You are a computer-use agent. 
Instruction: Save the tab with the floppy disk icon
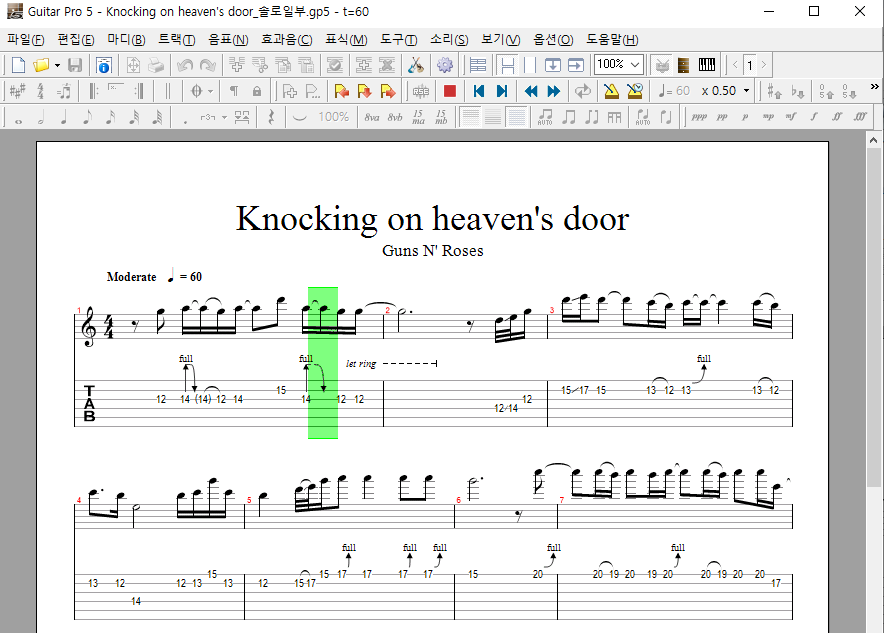[x=75, y=65]
